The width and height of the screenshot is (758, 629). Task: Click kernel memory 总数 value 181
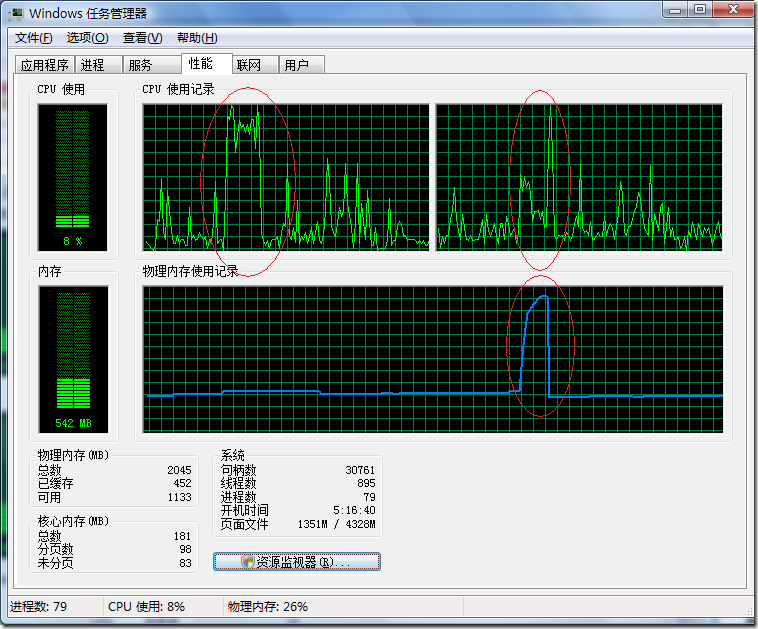182,536
